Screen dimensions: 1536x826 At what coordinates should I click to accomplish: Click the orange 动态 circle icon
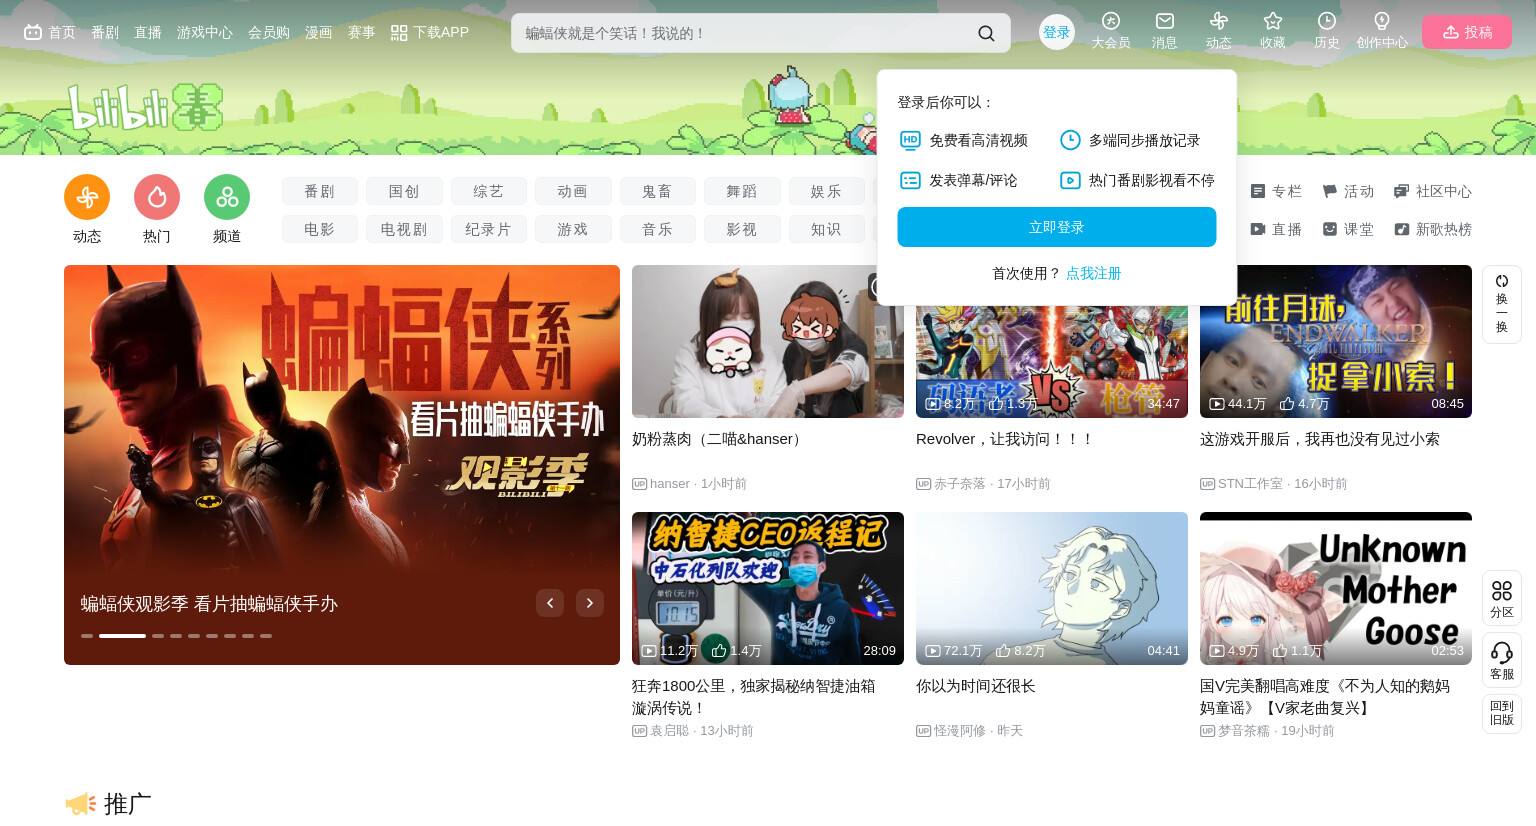87,197
